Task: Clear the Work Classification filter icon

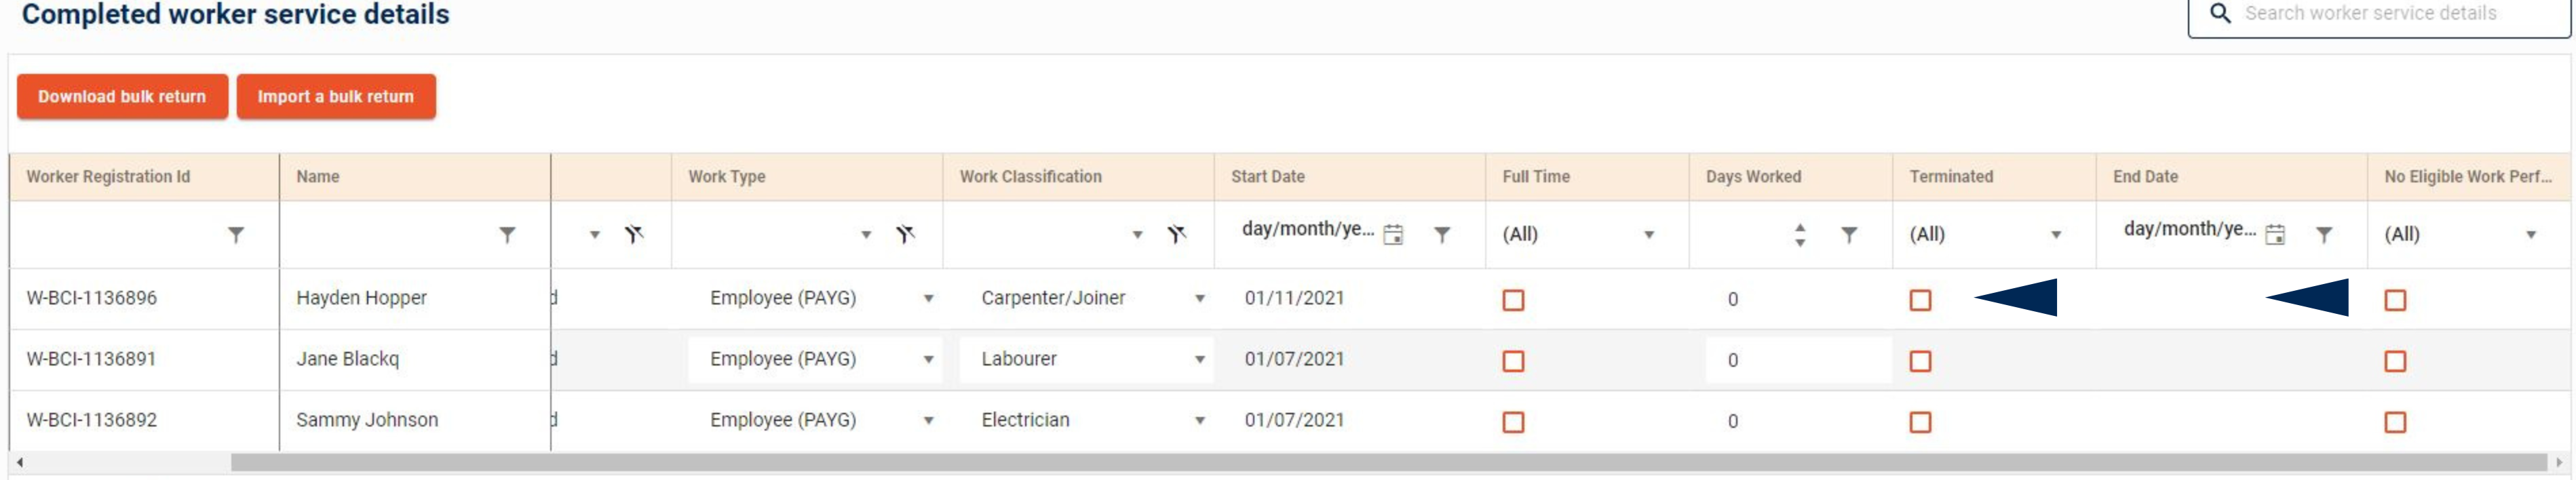Action: click(x=1177, y=235)
